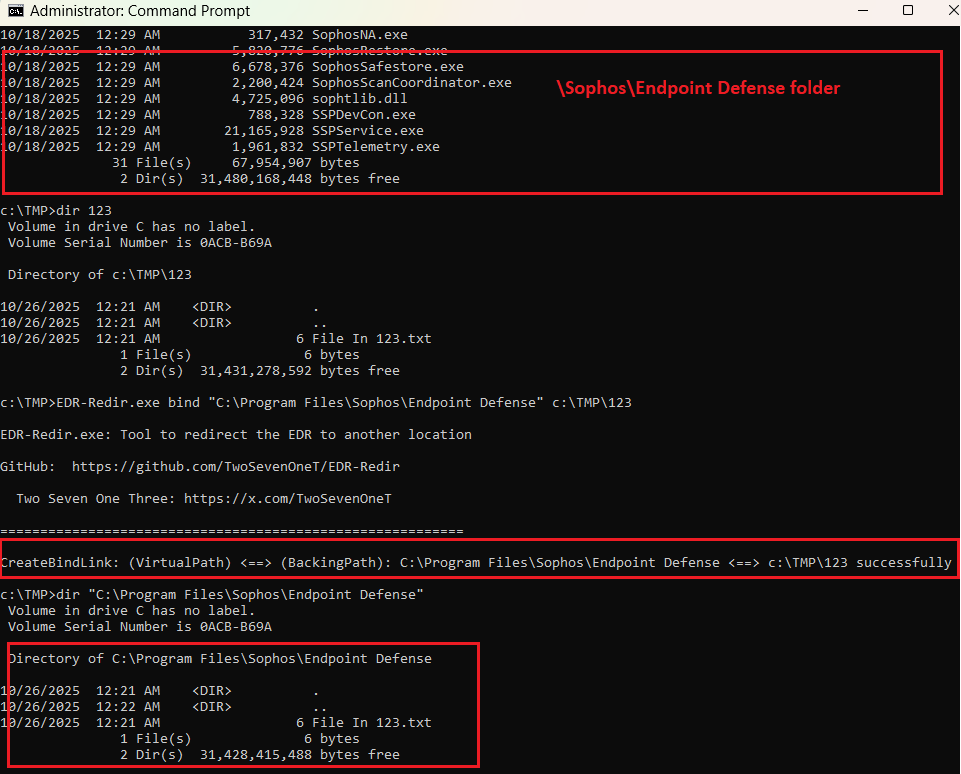Click the '31 File(s) 67,954,907 bytes' summary
Viewport: 961px width, 774px height.
coord(235,163)
